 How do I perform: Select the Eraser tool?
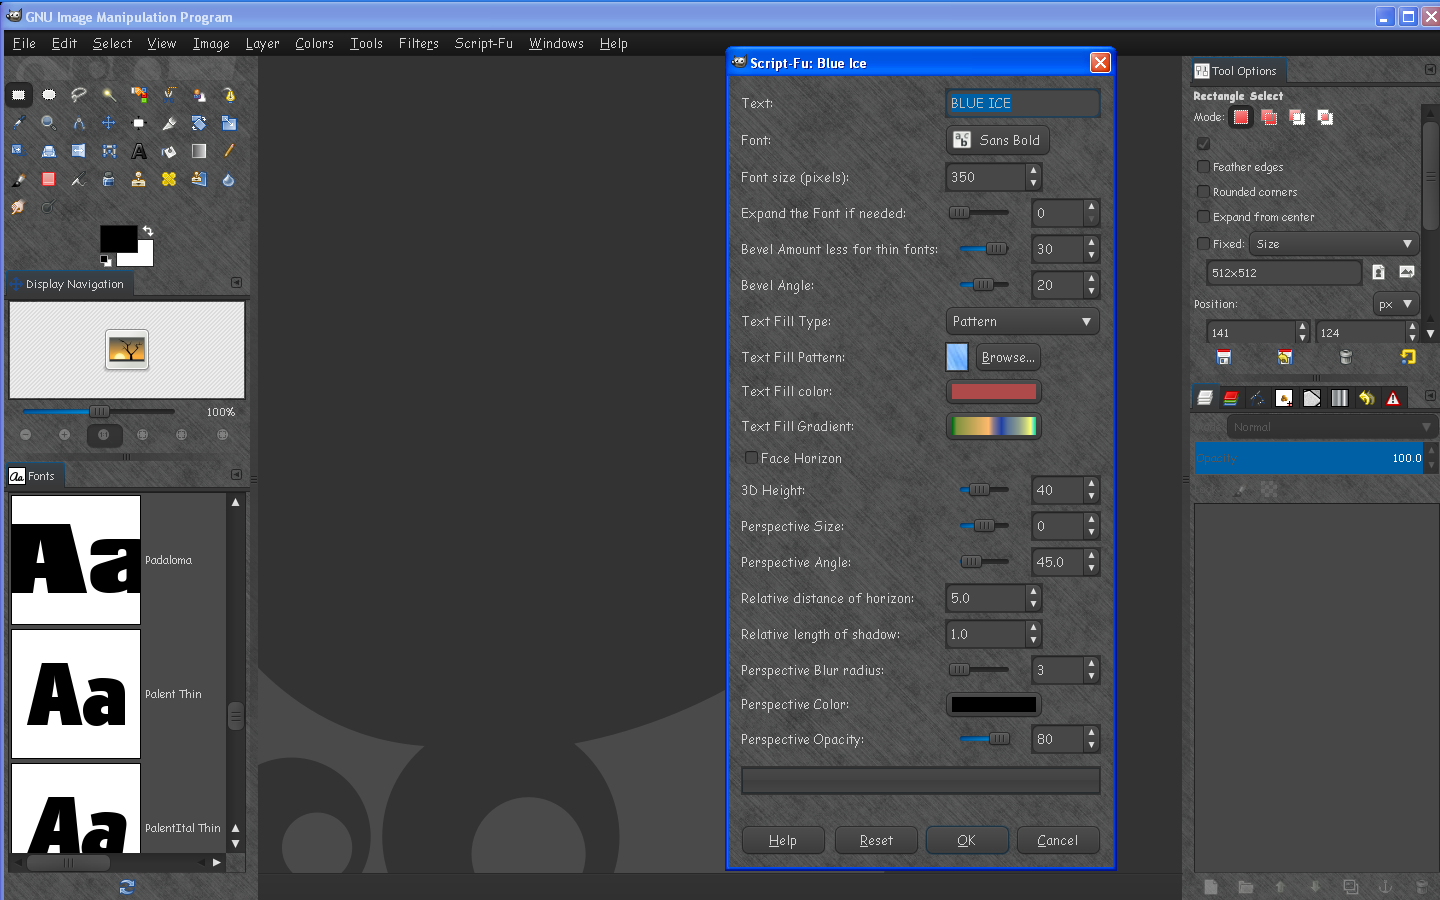[48, 179]
